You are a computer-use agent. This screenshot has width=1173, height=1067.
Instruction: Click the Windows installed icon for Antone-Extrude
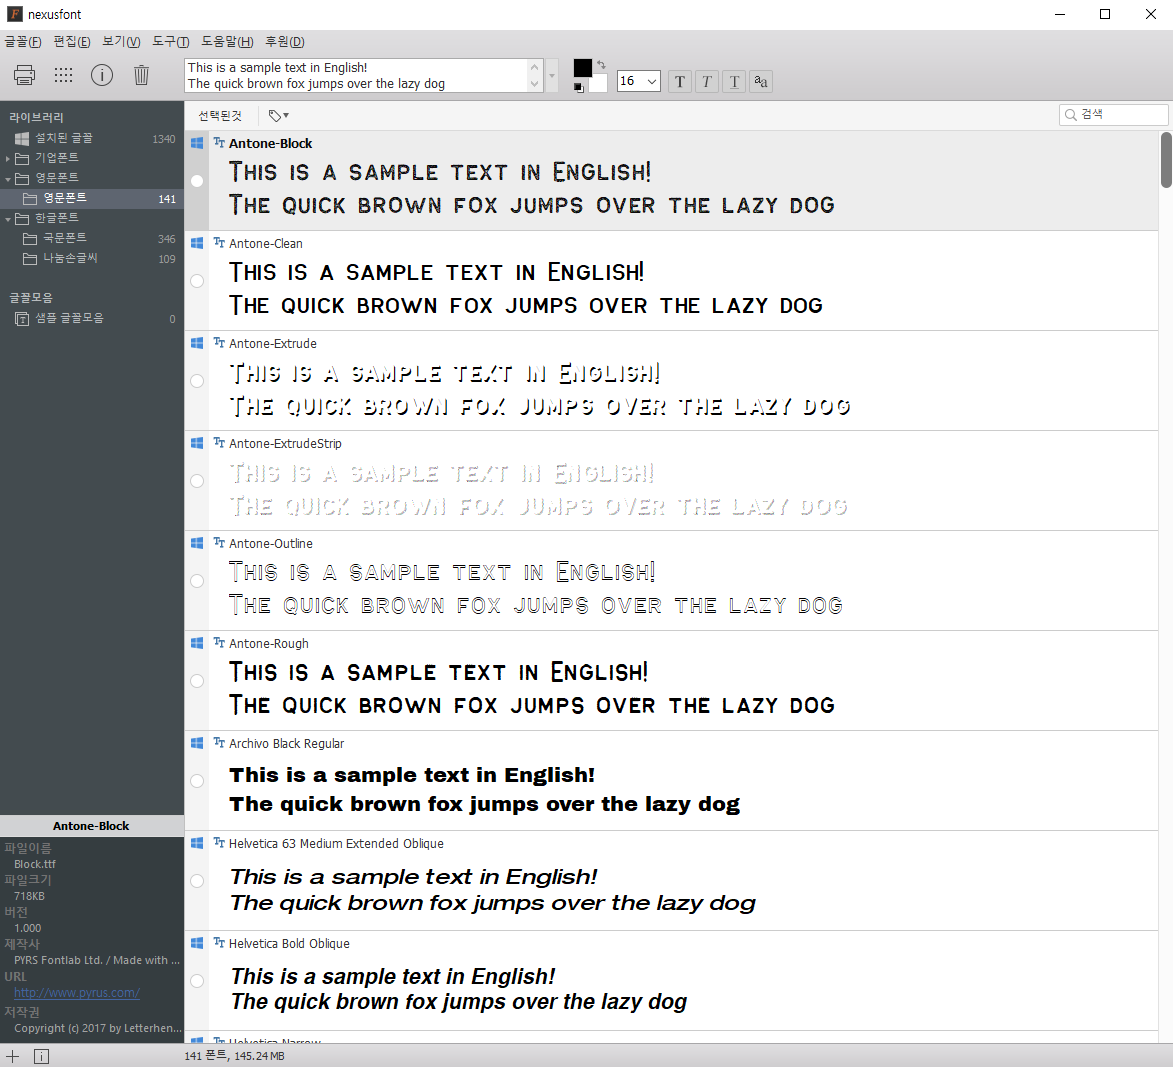pos(197,343)
